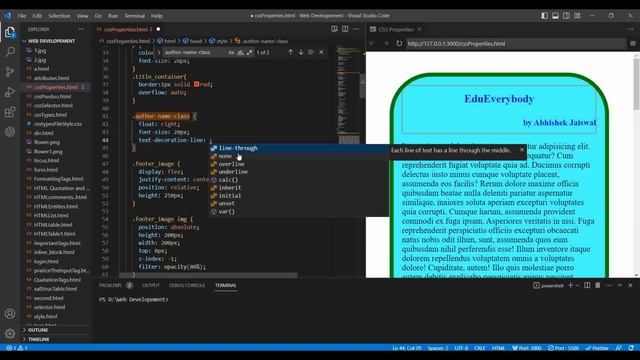Open the Search view in activity bar
This screenshot has width=640, height=360.
pos(10,51)
